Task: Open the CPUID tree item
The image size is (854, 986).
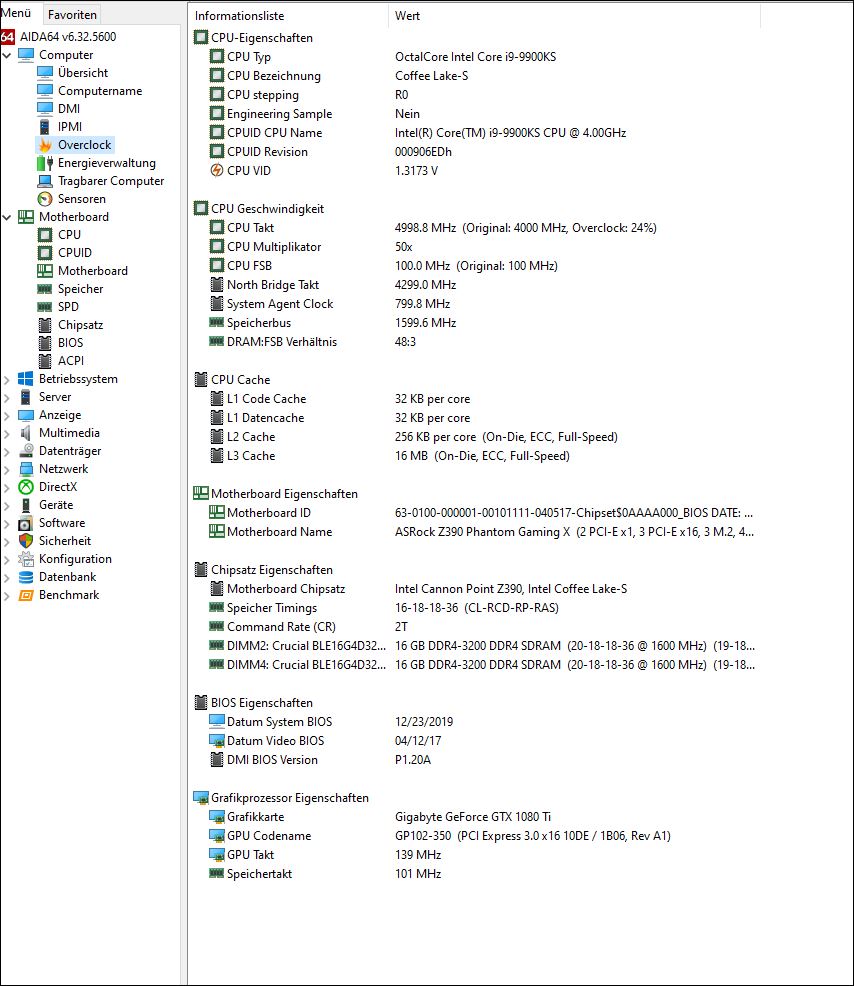Action: (75, 253)
